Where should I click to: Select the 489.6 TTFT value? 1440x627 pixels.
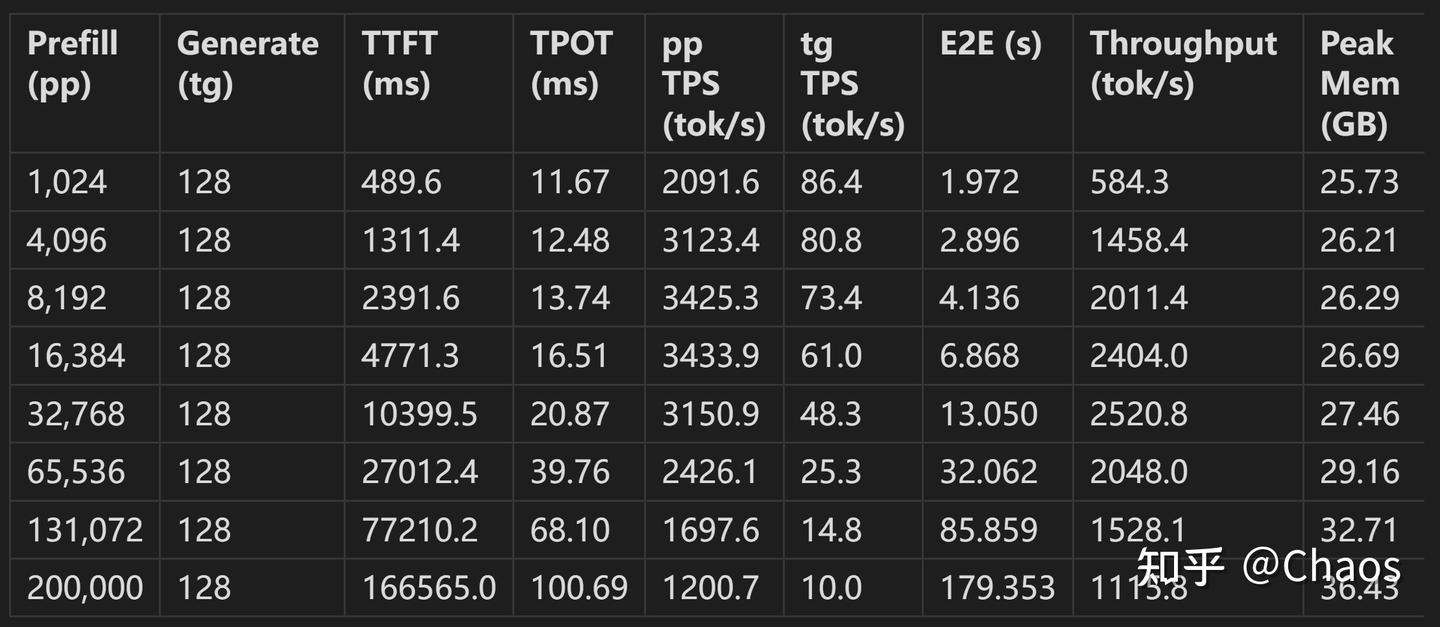pyautogui.click(x=401, y=183)
